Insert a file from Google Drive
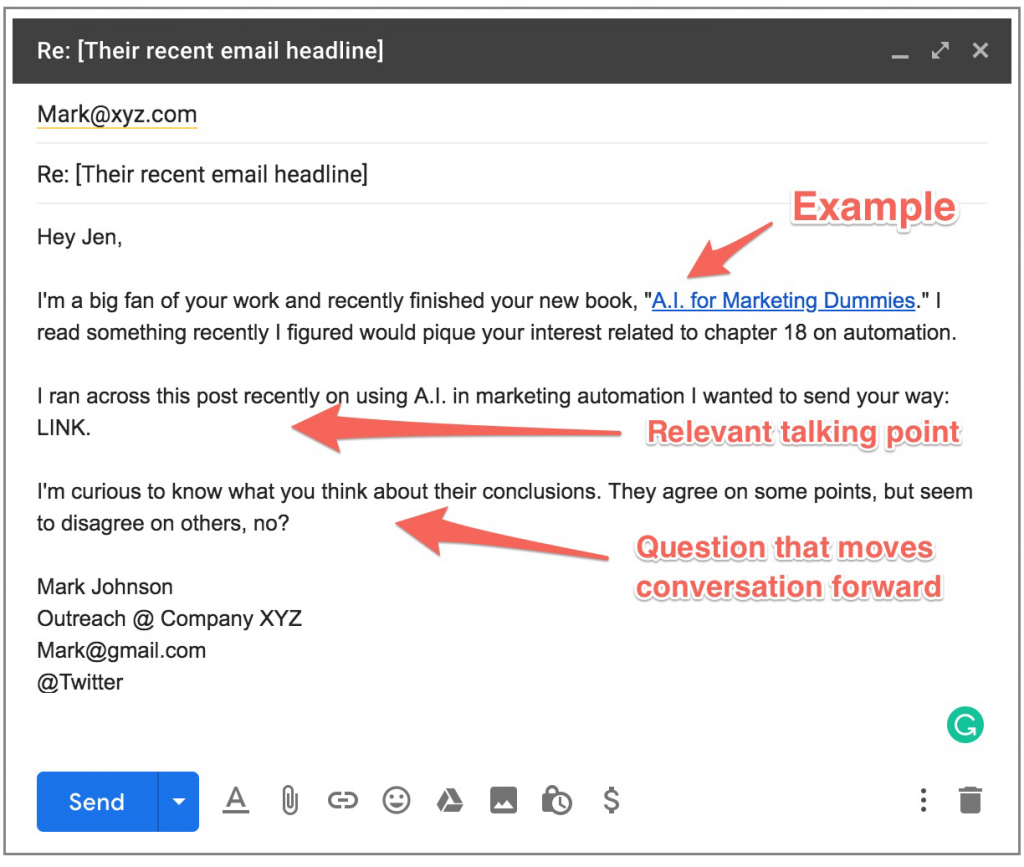This screenshot has width=1024, height=867. pyautogui.click(x=450, y=800)
